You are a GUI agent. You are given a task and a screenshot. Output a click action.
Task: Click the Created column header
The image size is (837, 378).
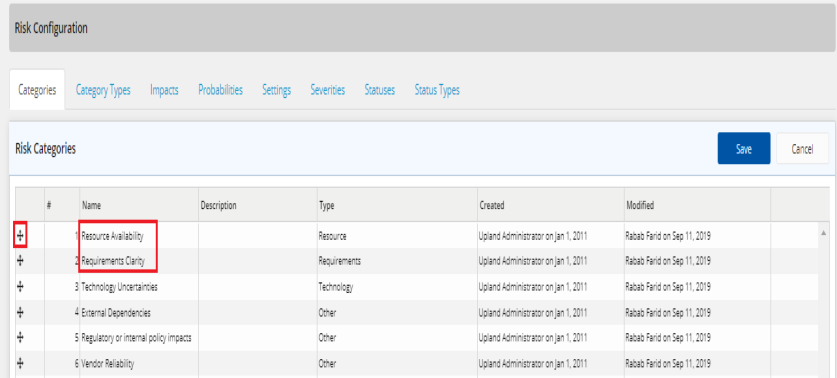tap(551, 205)
